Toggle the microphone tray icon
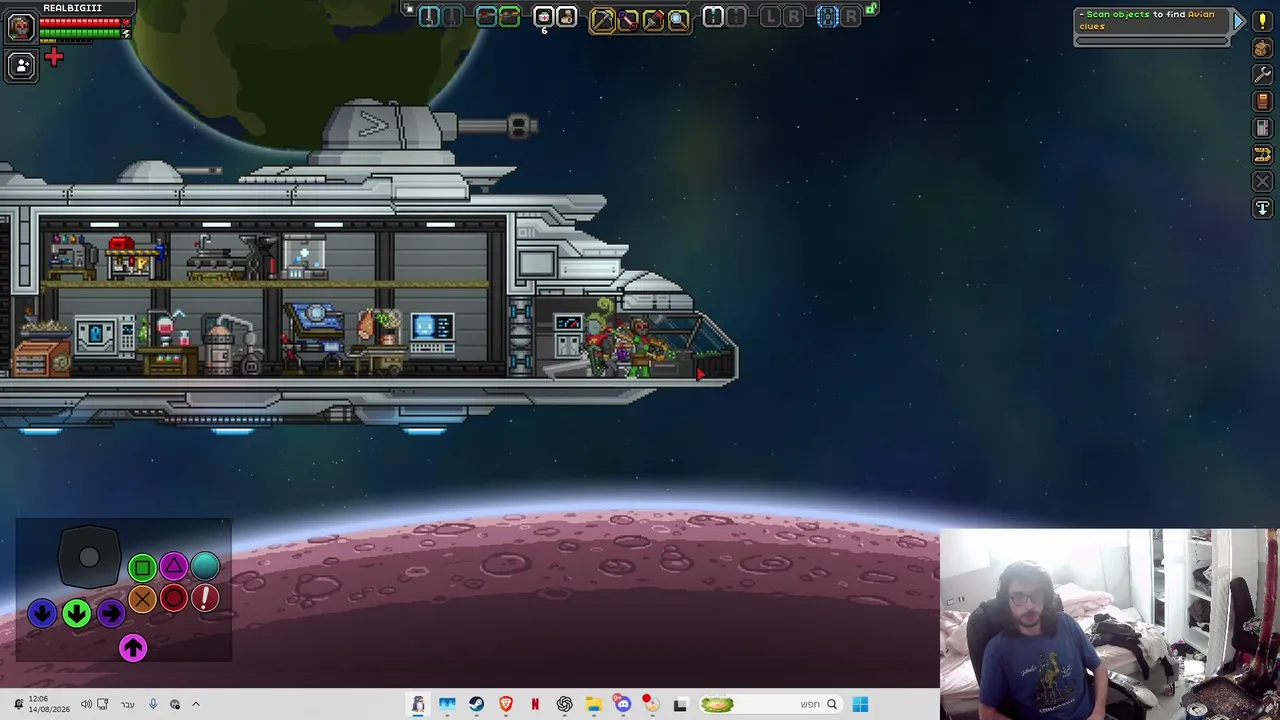 point(153,704)
